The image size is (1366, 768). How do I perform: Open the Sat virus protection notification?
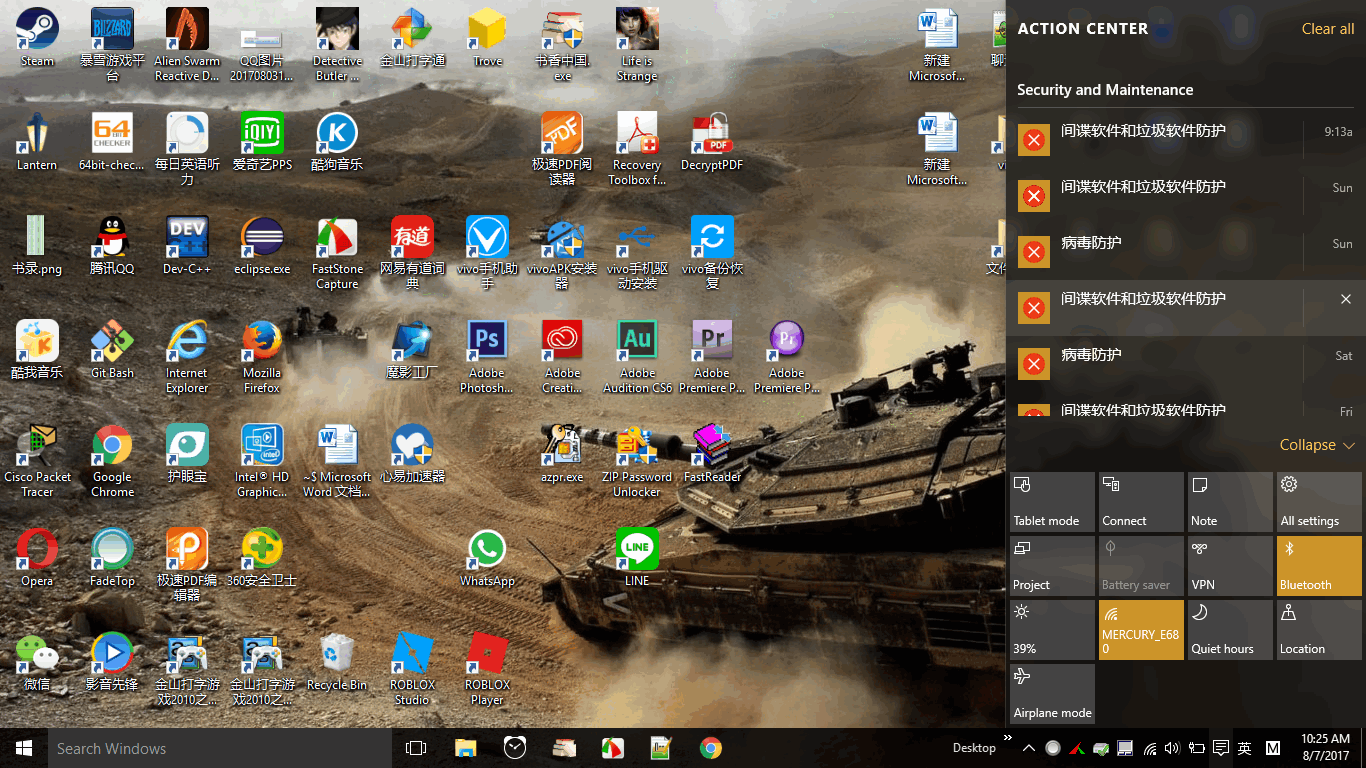(x=1186, y=364)
